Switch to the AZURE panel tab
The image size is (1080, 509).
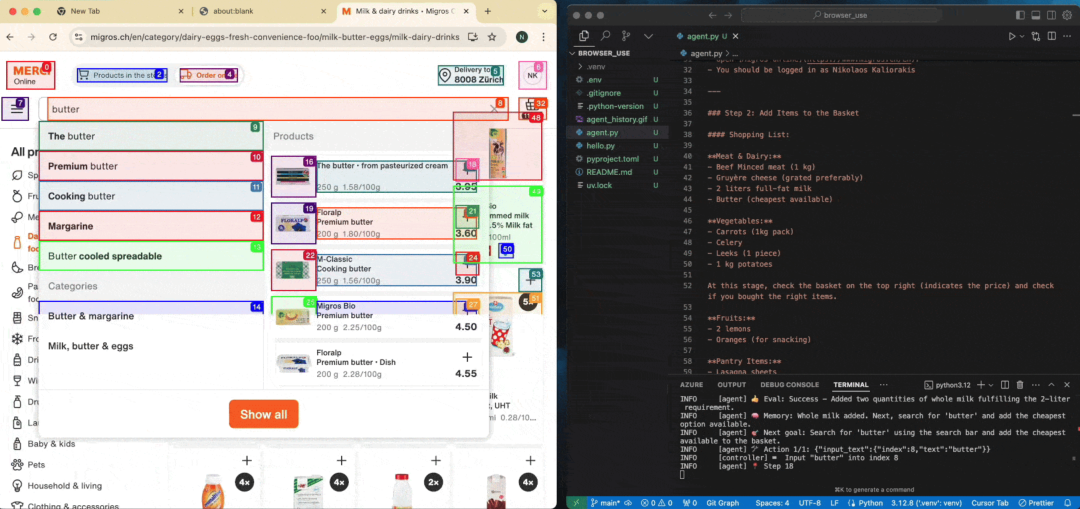tap(691, 384)
